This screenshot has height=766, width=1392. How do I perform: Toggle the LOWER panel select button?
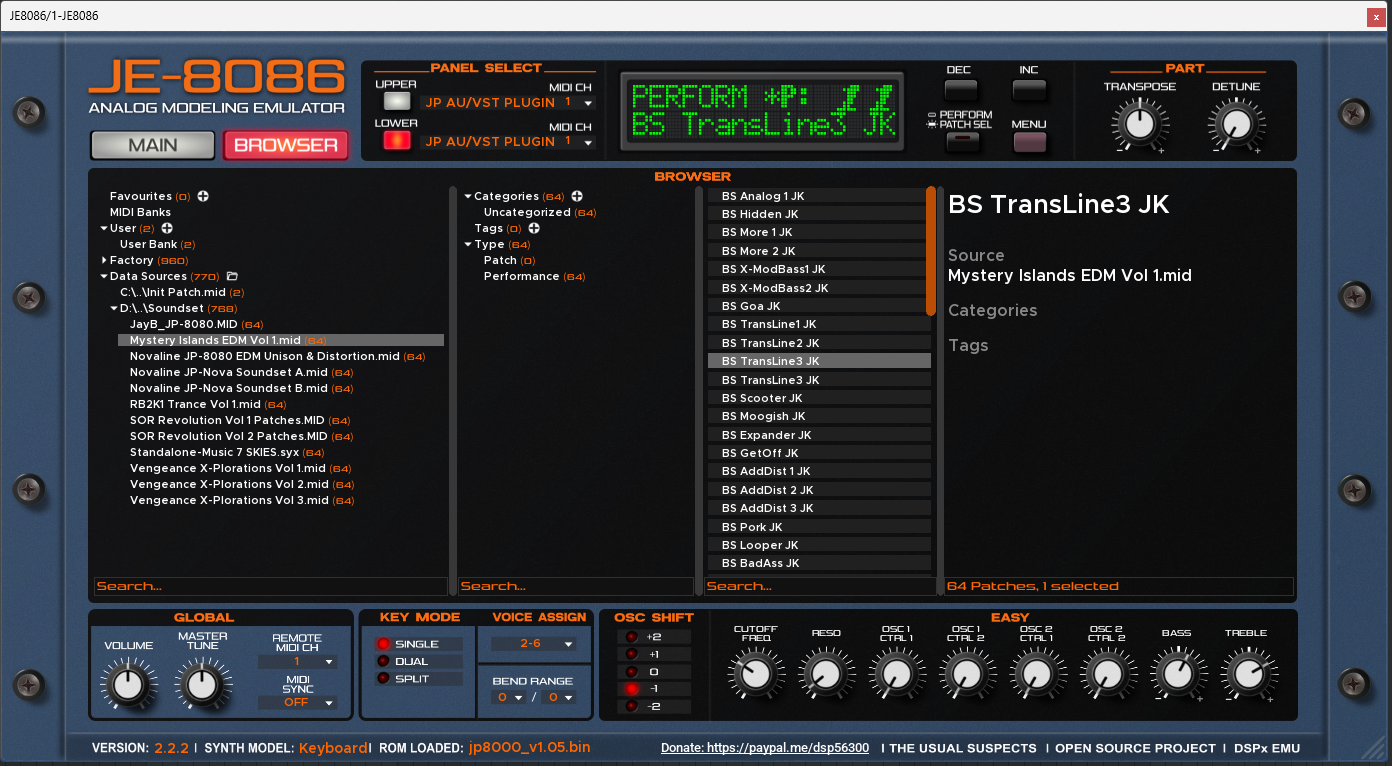coord(397,140)
